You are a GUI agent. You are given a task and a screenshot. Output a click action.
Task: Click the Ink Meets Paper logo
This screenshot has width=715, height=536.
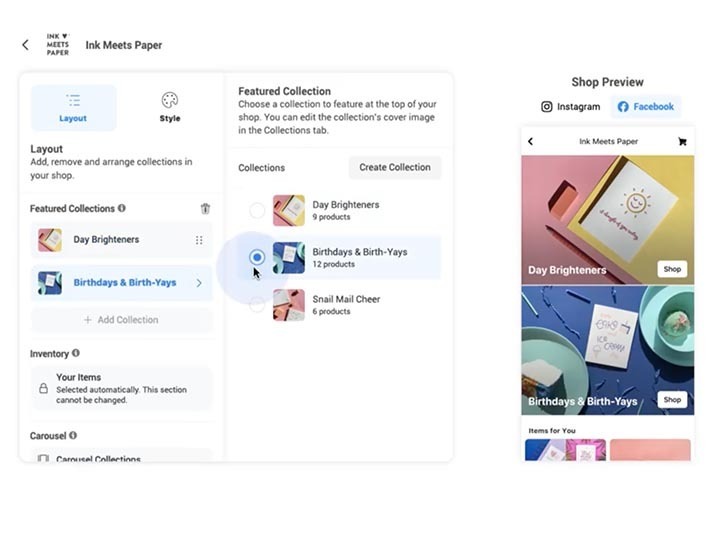point(57,44)
